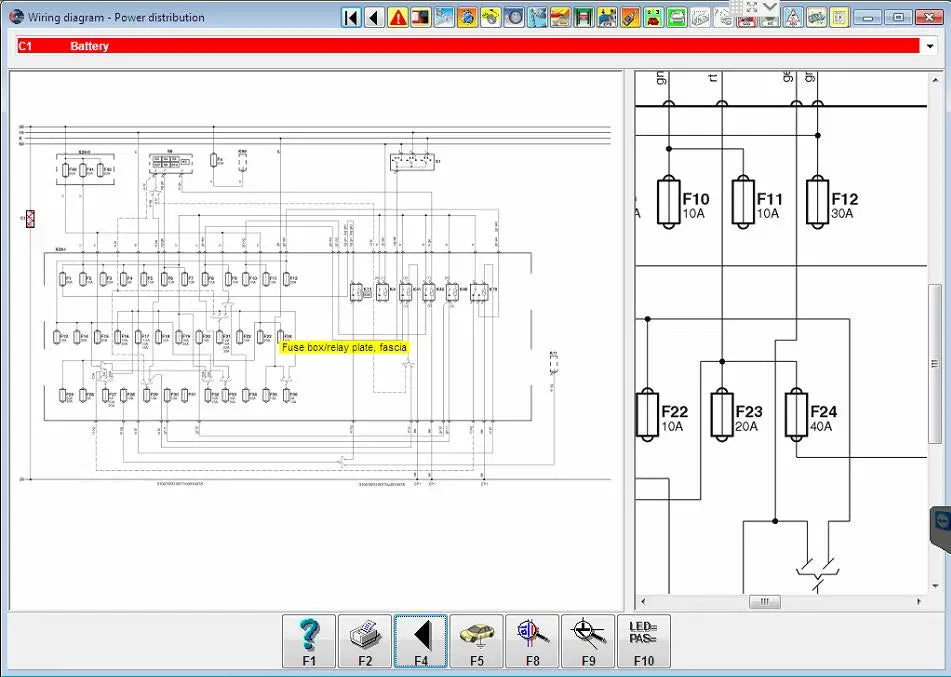The image size is (951, 677).
Task: Navigate back using the F4 arrow icon
Action: 421,640
